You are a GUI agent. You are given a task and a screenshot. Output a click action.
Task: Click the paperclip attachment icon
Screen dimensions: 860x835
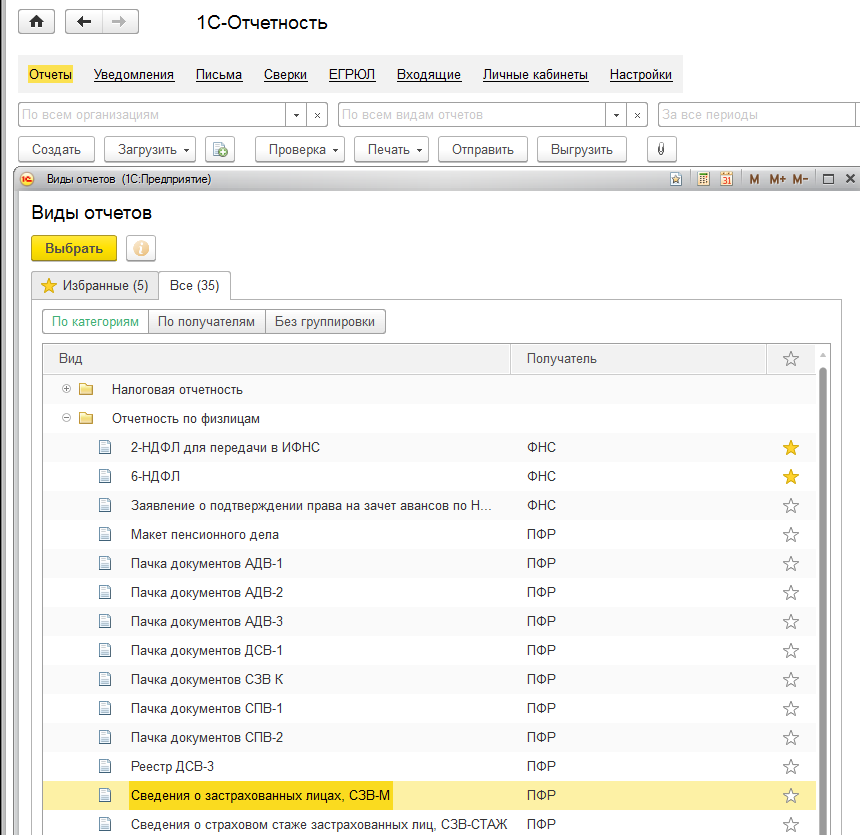pos(661,150)
